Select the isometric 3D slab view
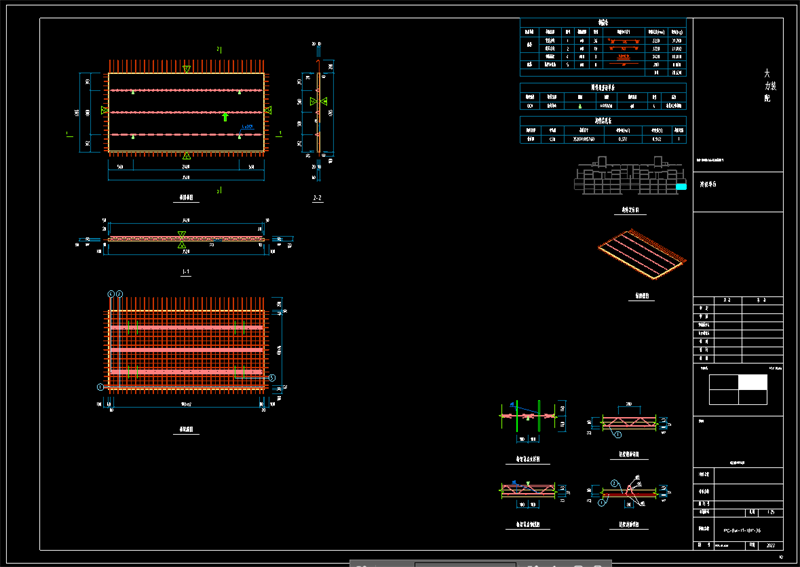 coord(642,254)
